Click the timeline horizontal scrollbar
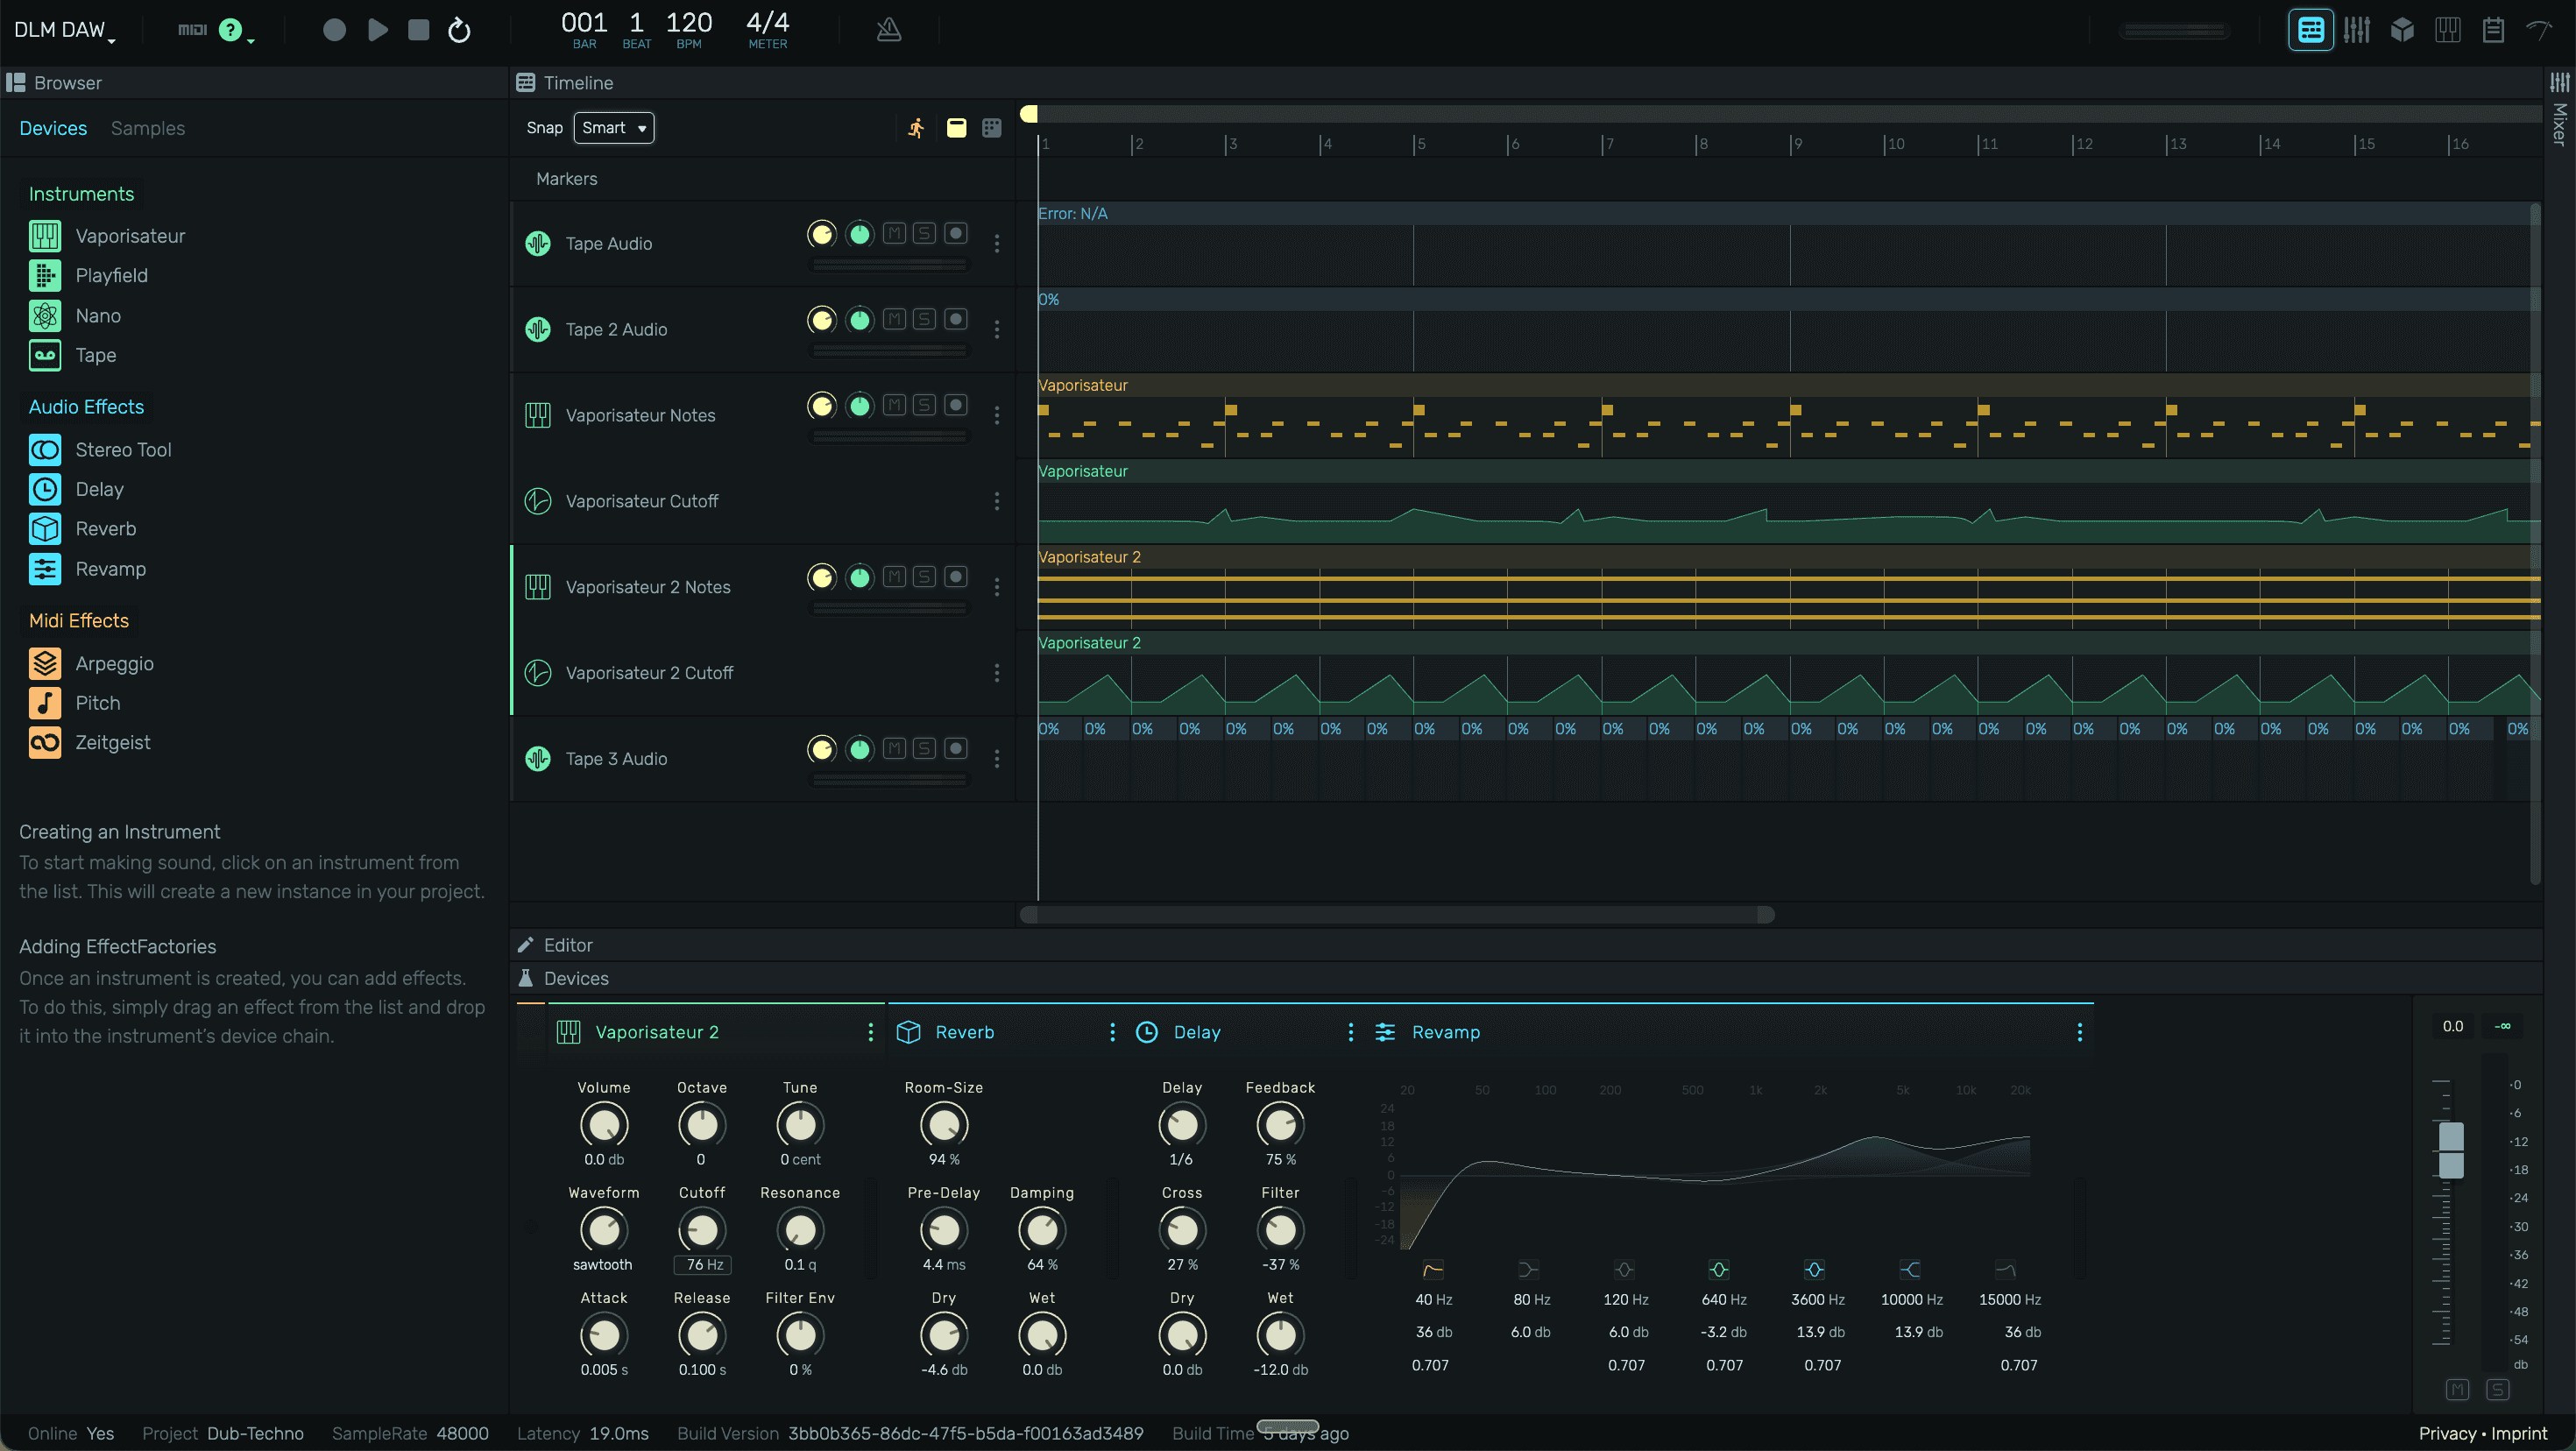 click(x=1397, y=914)
